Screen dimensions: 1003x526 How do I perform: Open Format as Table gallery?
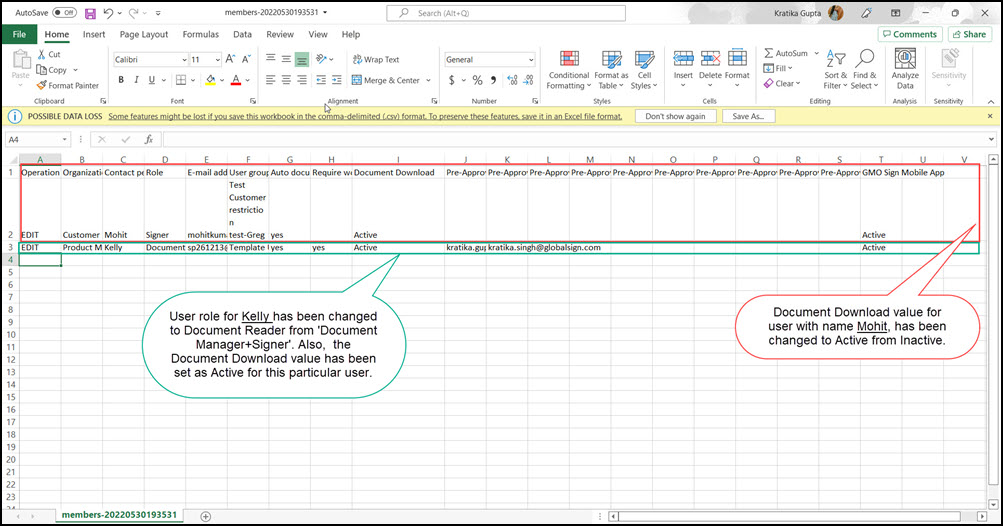611,70
